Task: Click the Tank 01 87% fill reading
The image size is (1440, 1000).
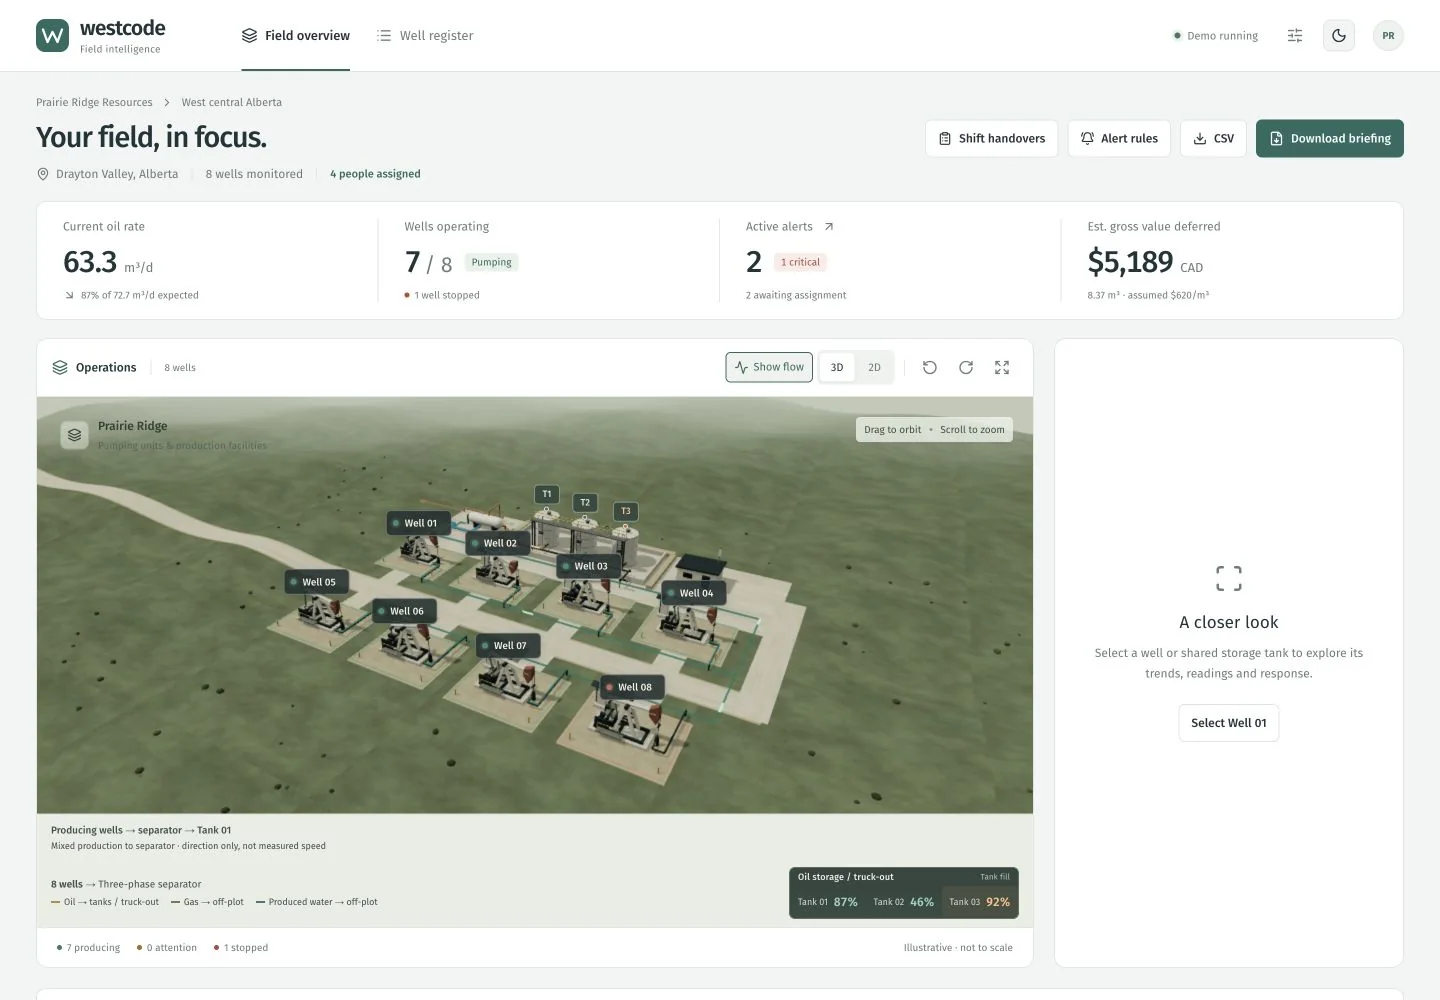Action: [x=828, y=902]
